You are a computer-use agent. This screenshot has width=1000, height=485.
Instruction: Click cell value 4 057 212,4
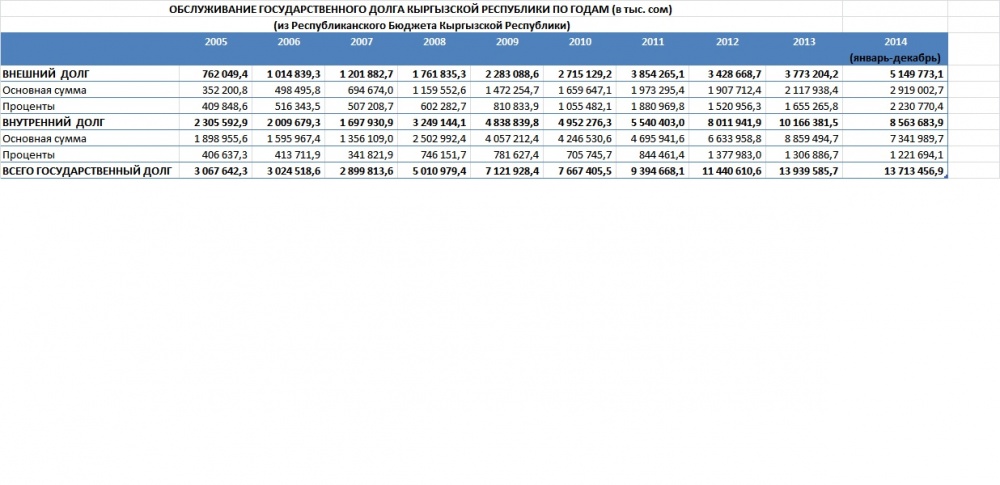click(513, 138)
